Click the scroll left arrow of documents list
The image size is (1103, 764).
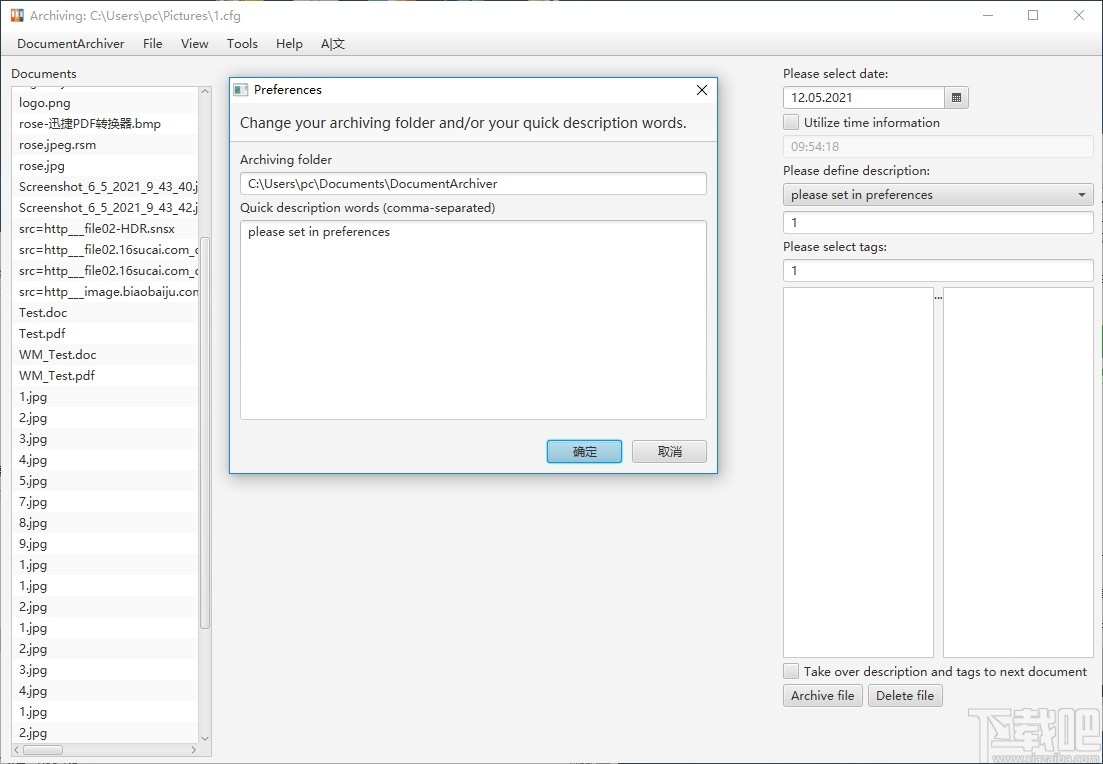point(18,750)
